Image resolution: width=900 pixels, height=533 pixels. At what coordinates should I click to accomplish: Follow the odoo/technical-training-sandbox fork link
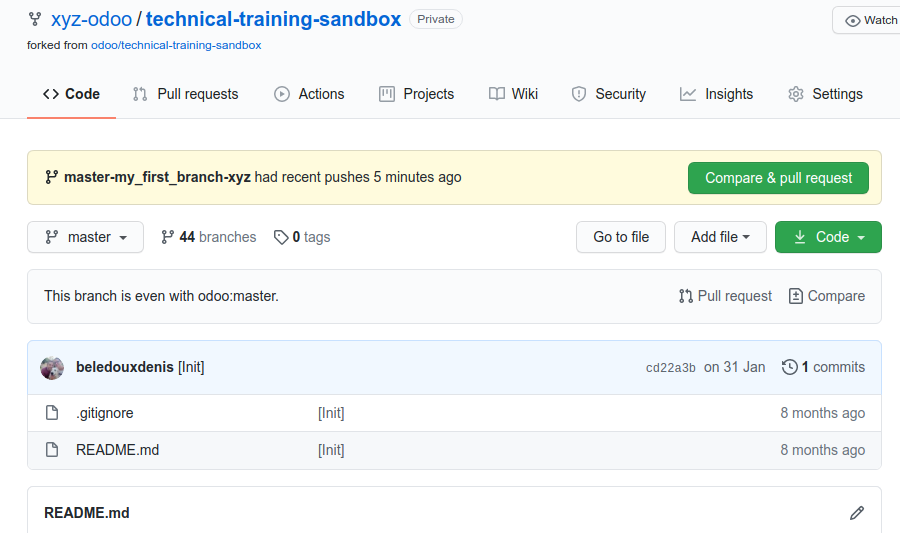click(176, 45)
